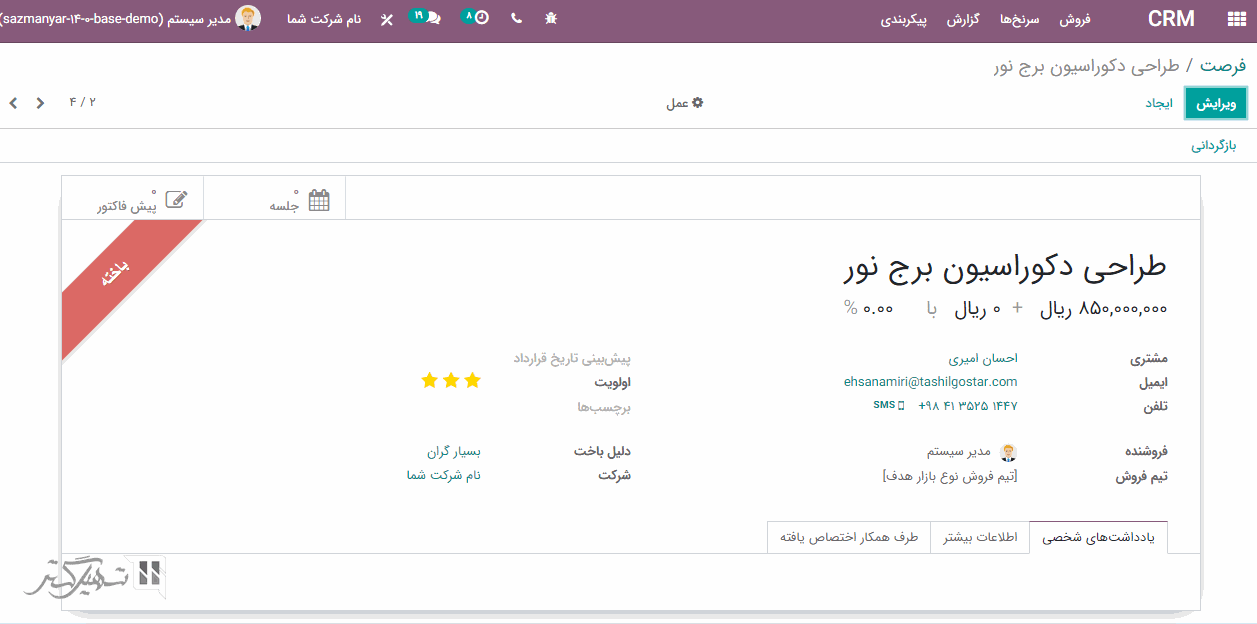
Task: Click the CRM app title
Action: [1171, 19]
